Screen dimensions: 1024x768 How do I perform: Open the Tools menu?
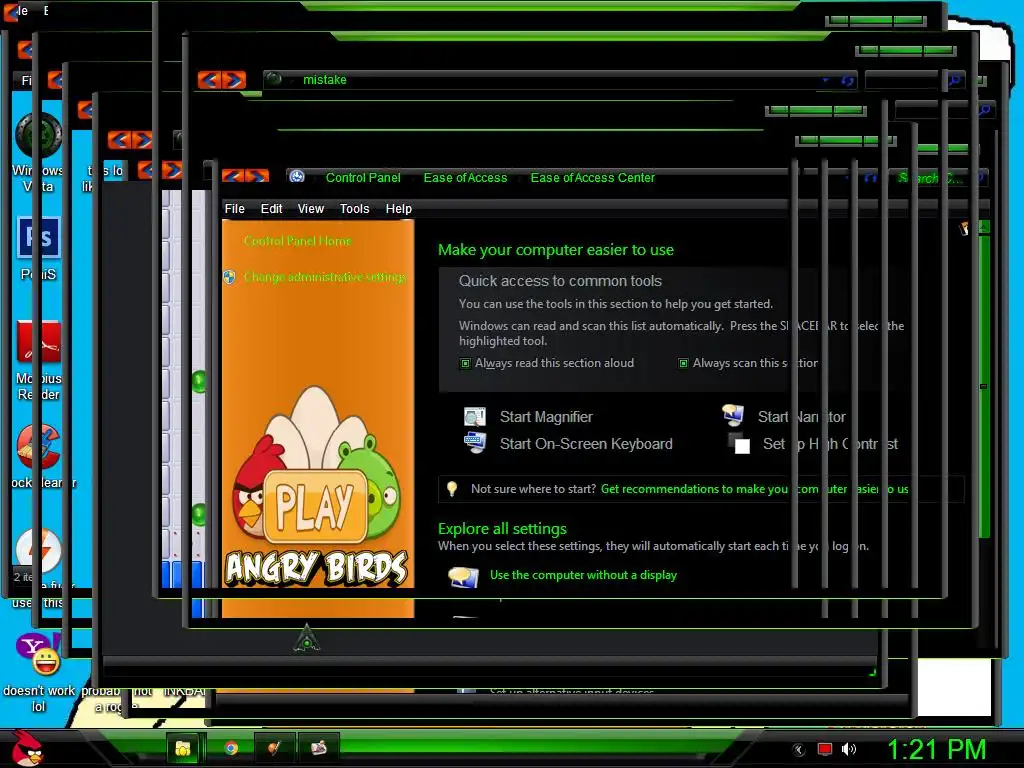tap(355, 208)
